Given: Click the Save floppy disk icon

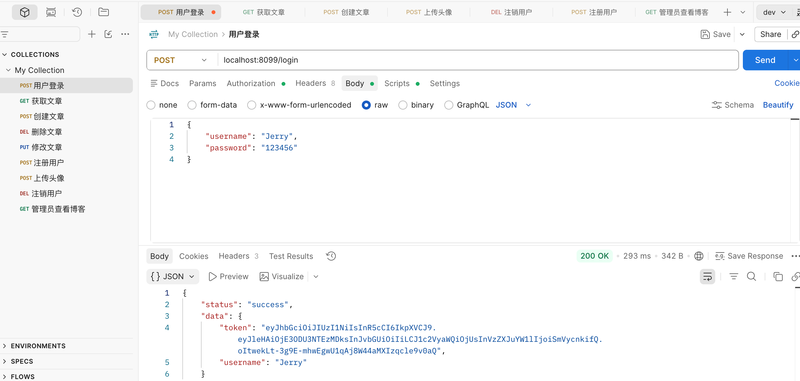Looking at the screenshot, I should [705, 34].
